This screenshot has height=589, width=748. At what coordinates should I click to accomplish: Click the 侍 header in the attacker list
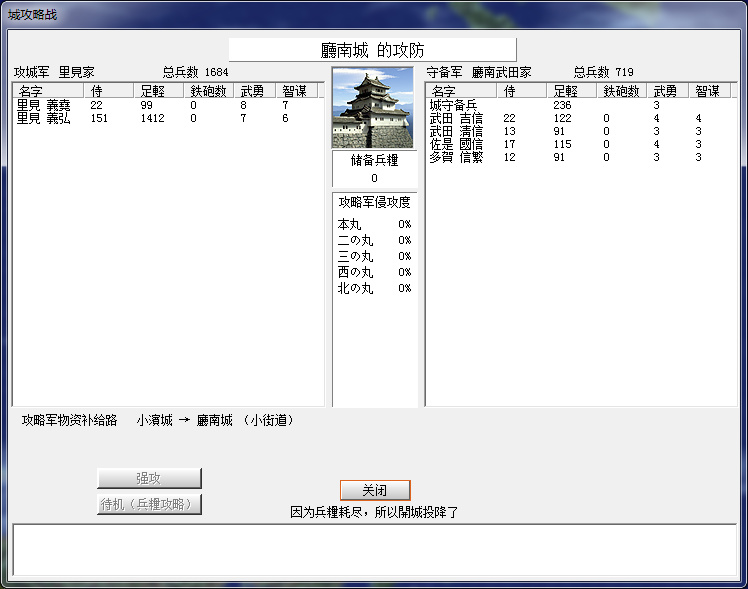[x=108, y=91]
